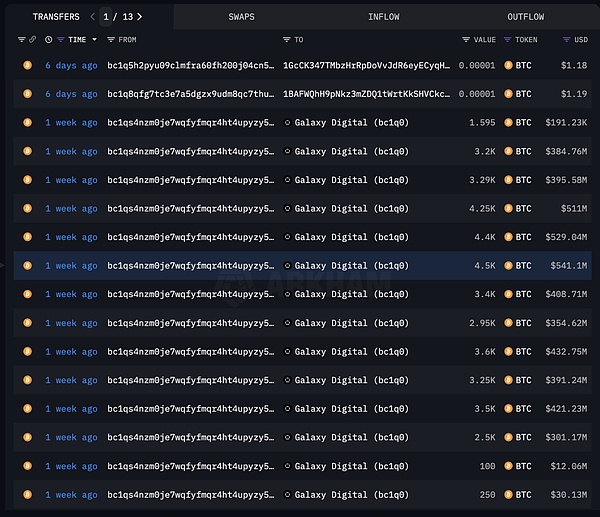Open the OUTFLOW tab
Screen dimensions: 600x517
click(525, 16)
